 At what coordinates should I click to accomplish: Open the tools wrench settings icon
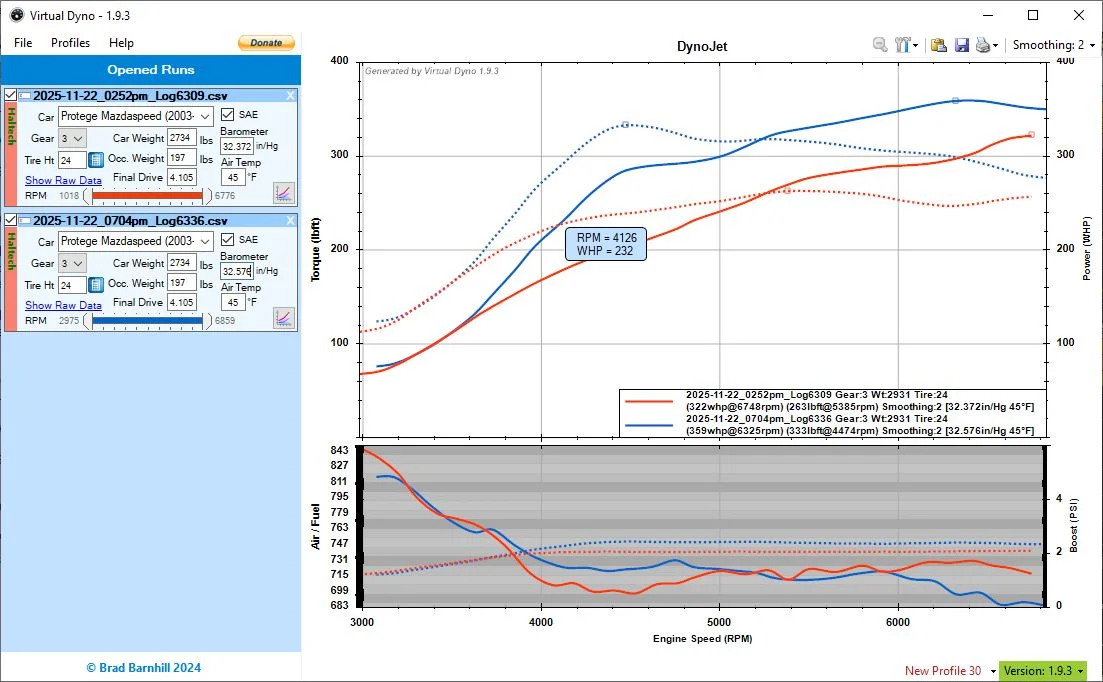(903, 45)
